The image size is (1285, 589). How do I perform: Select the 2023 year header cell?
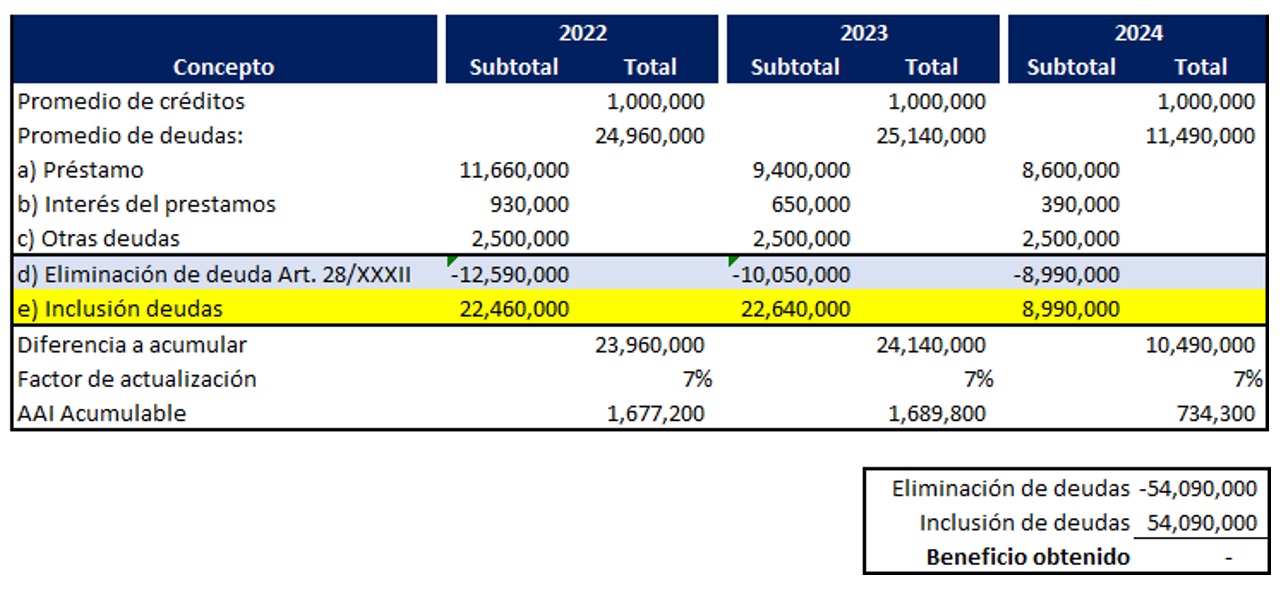(863, 33)
